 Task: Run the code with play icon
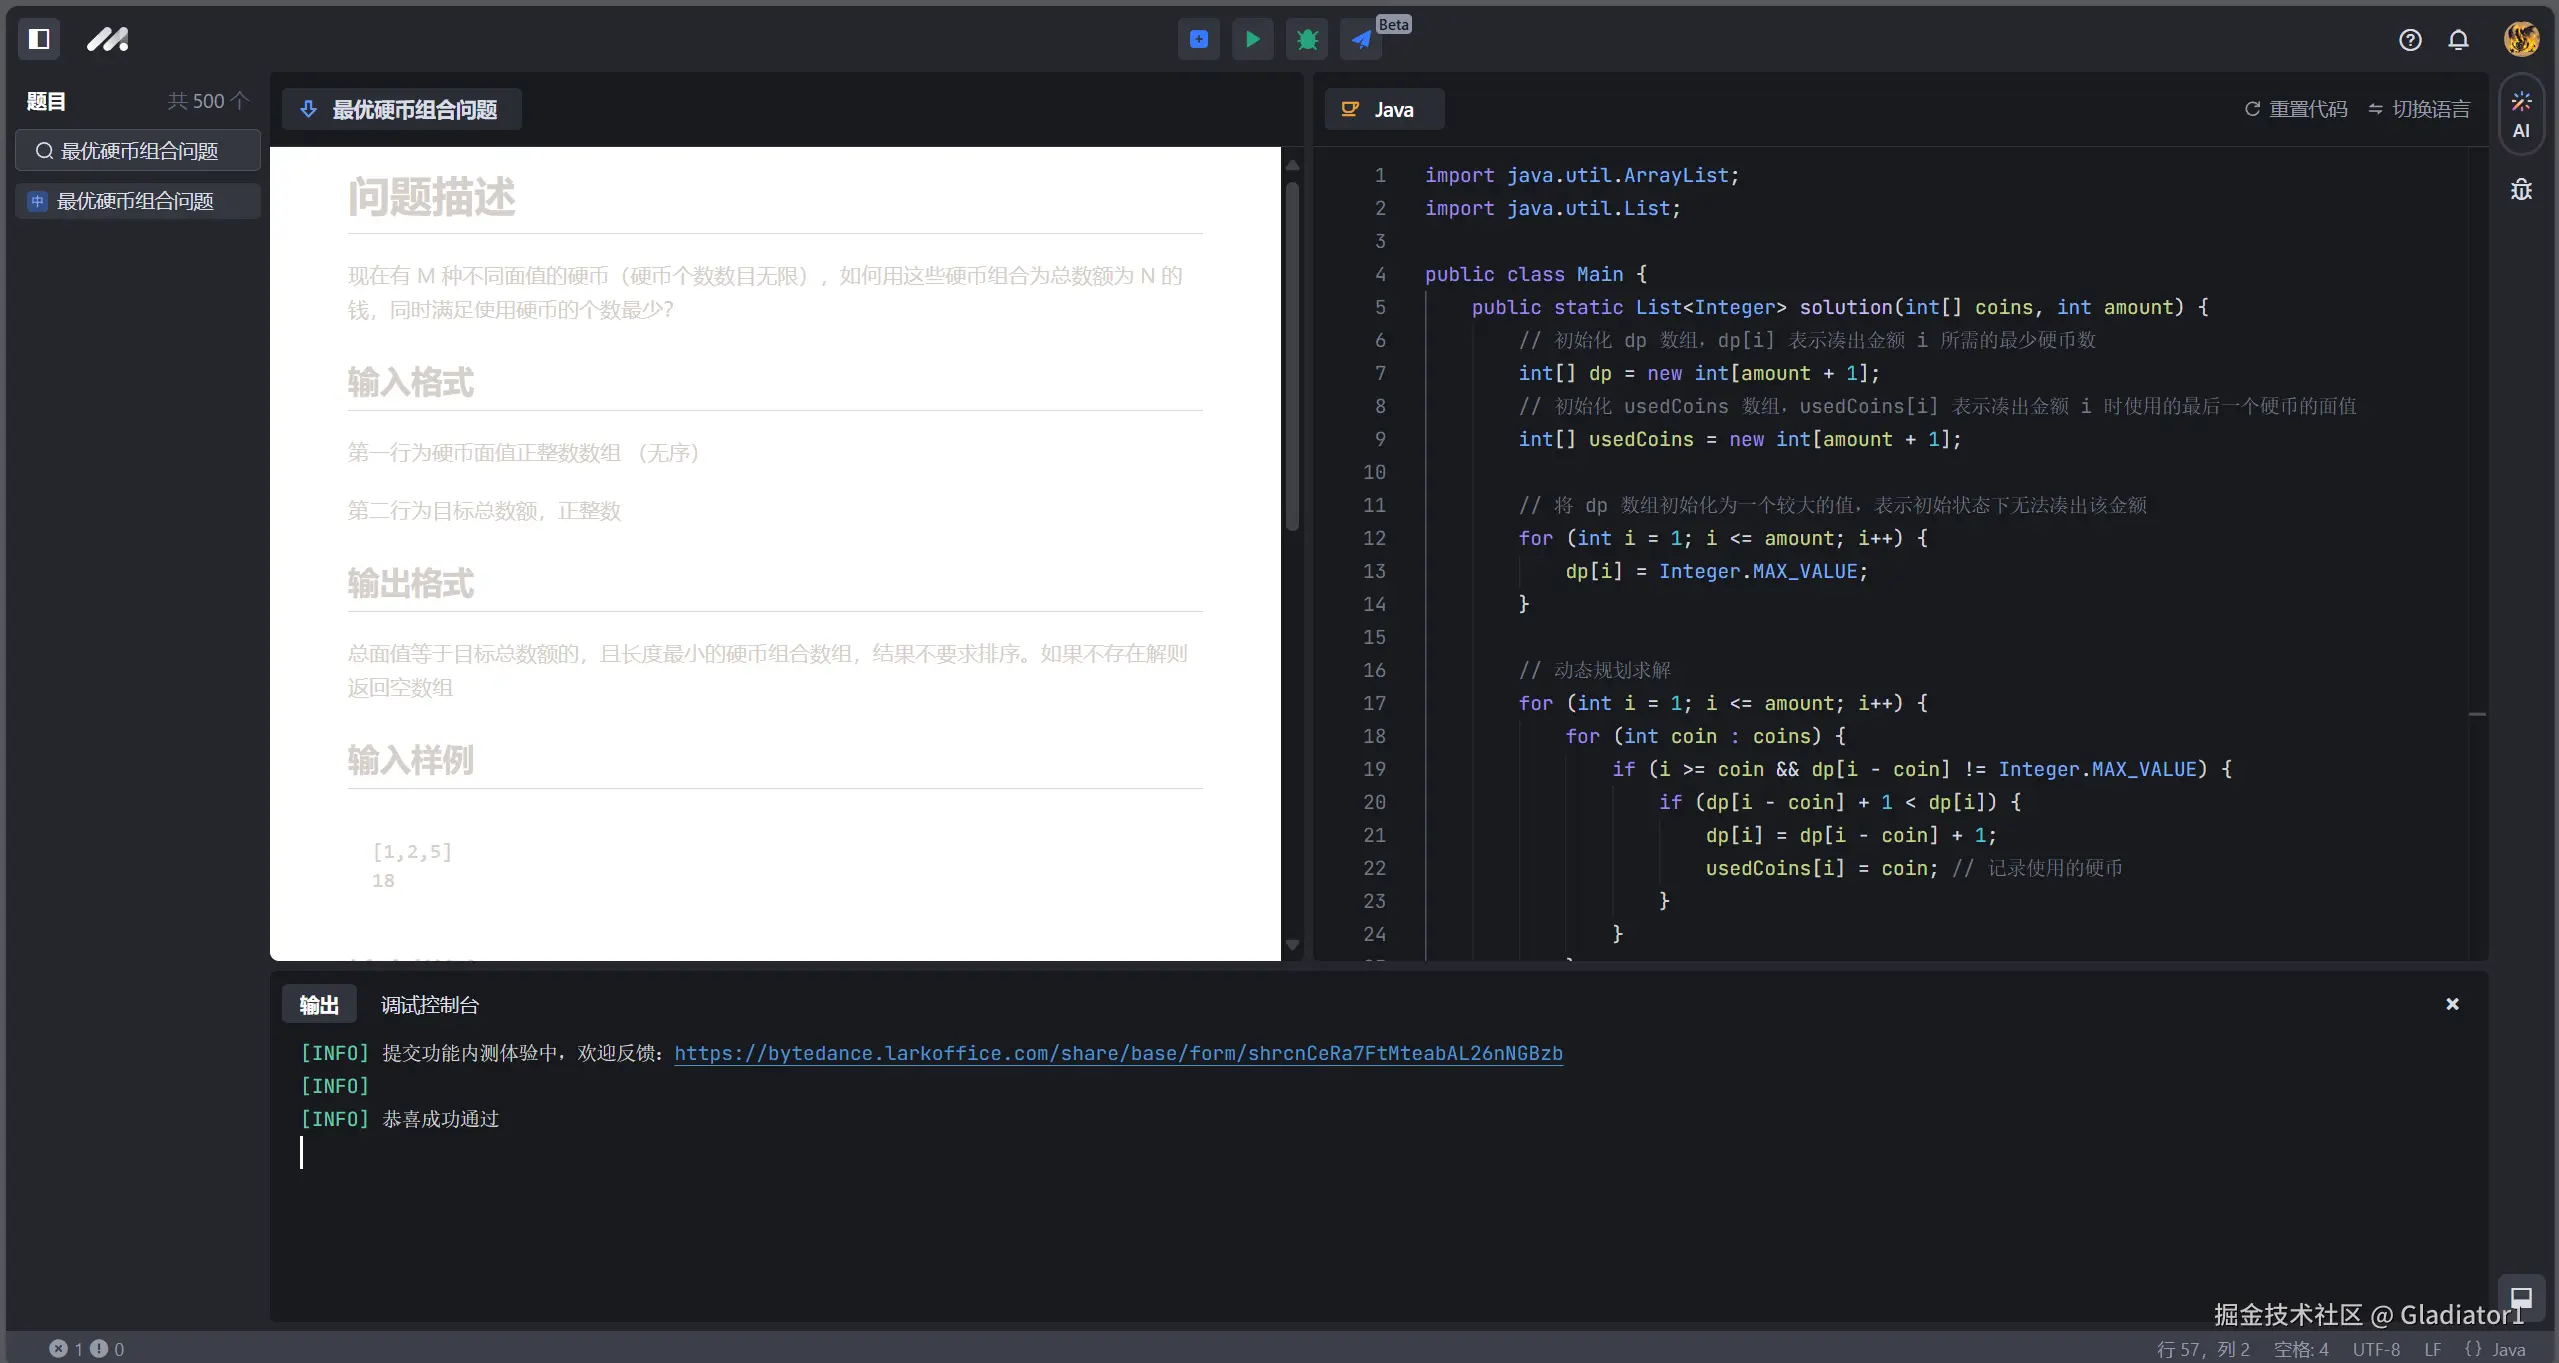pos(1252,39)
